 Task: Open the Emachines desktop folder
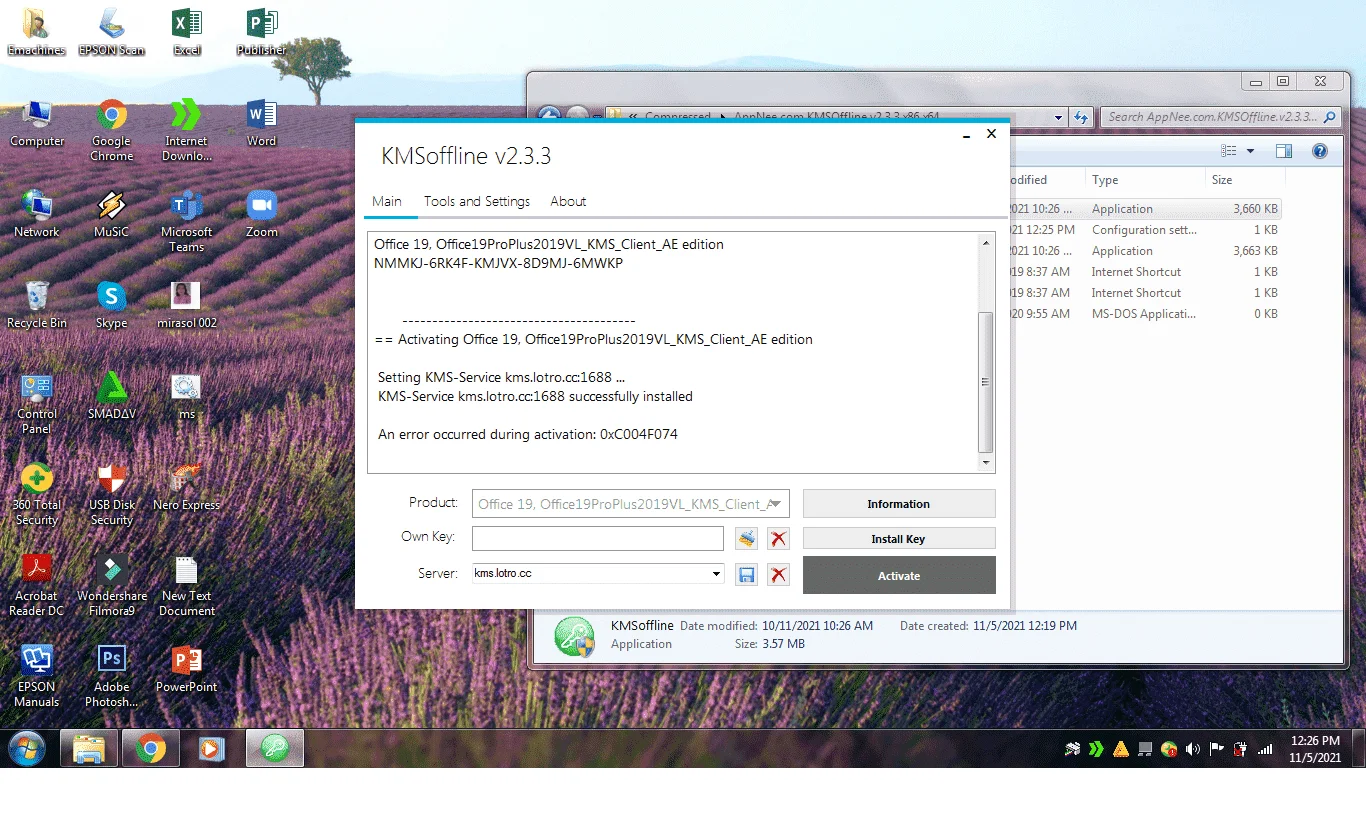click(37, 32)
